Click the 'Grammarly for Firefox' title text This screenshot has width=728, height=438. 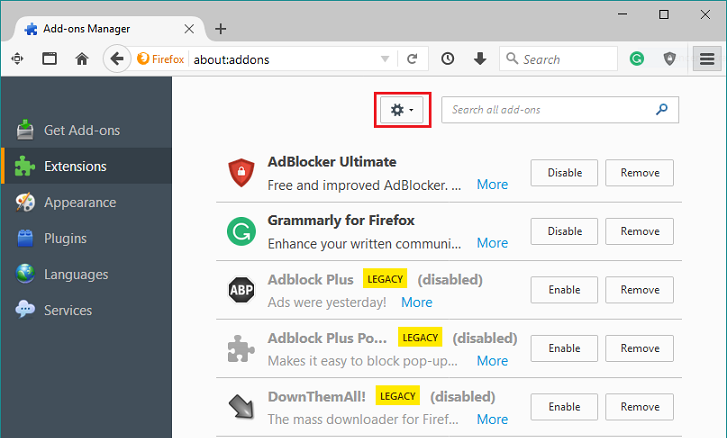[x=341, y=220]
